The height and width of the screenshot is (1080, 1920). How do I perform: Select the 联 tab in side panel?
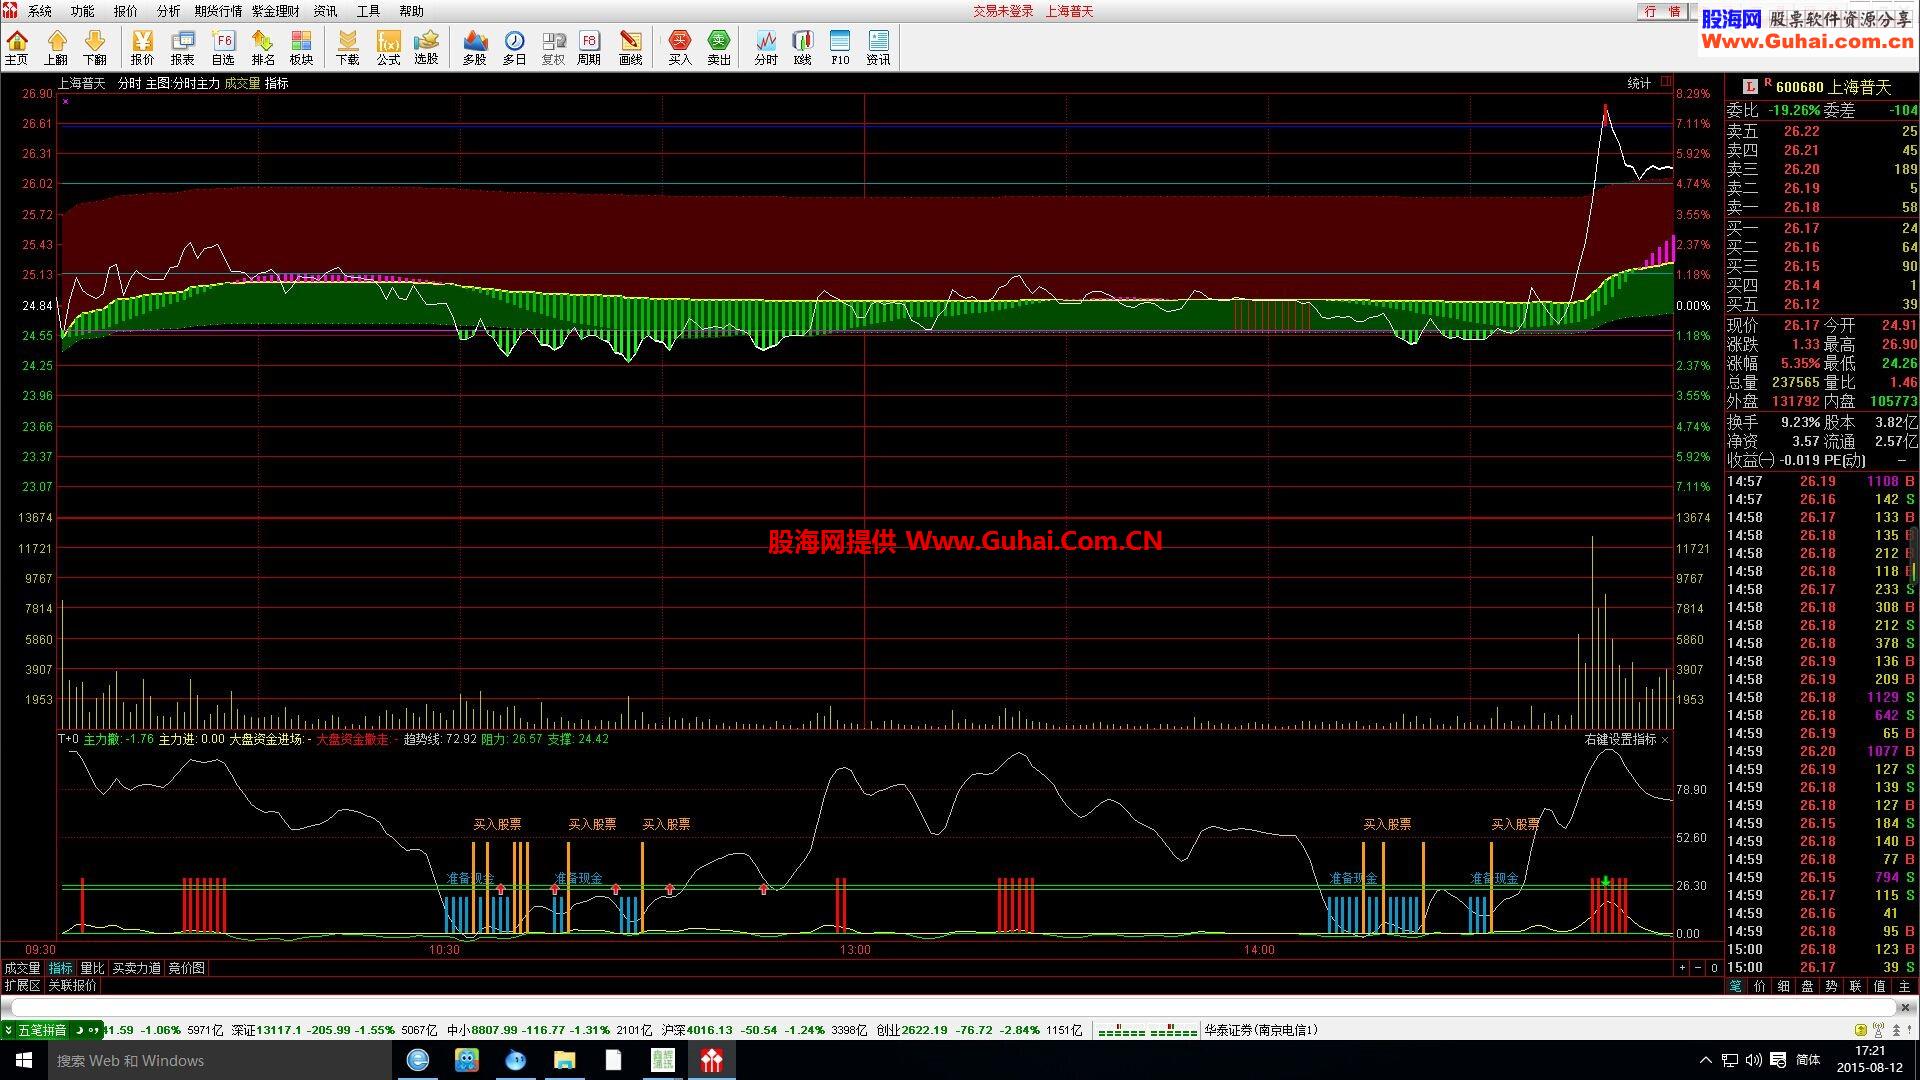tap(1855, 986)
